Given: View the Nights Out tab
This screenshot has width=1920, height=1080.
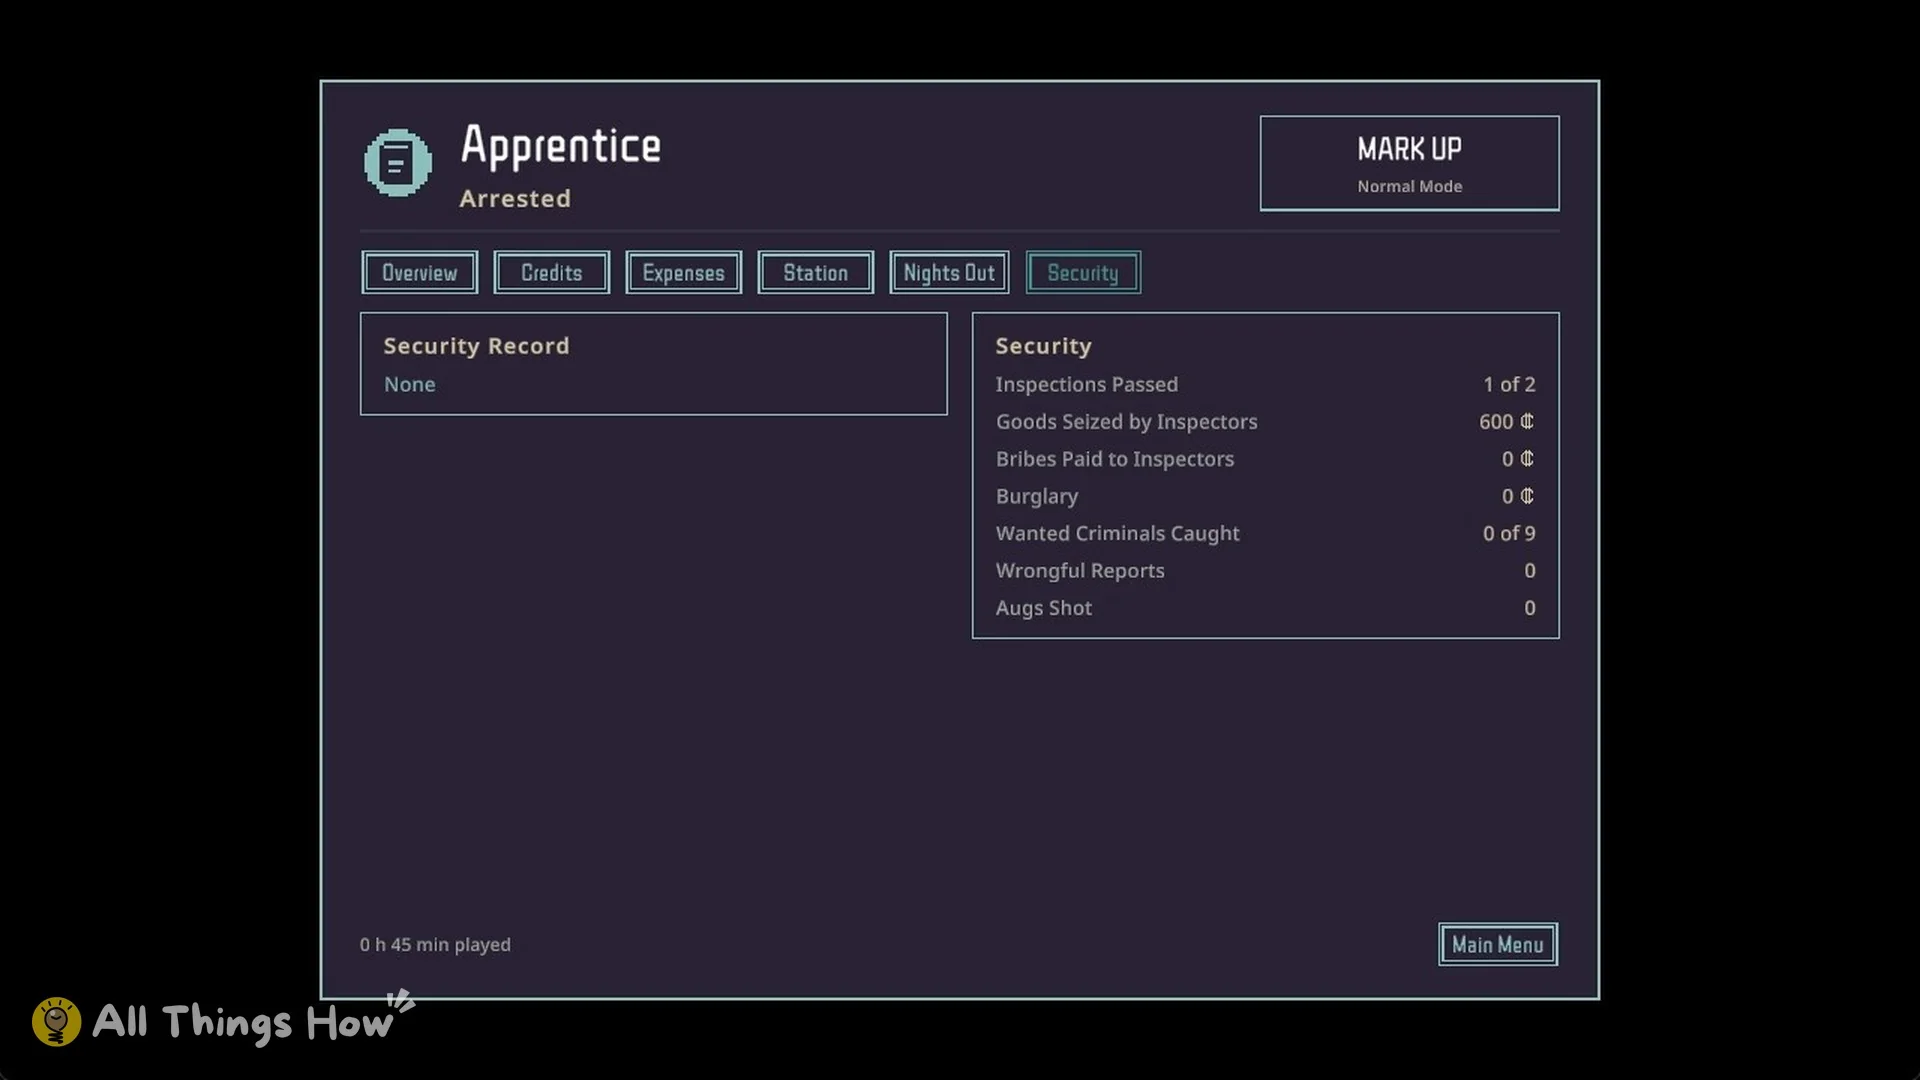Looking at the screenshot, I should (949, 273).
